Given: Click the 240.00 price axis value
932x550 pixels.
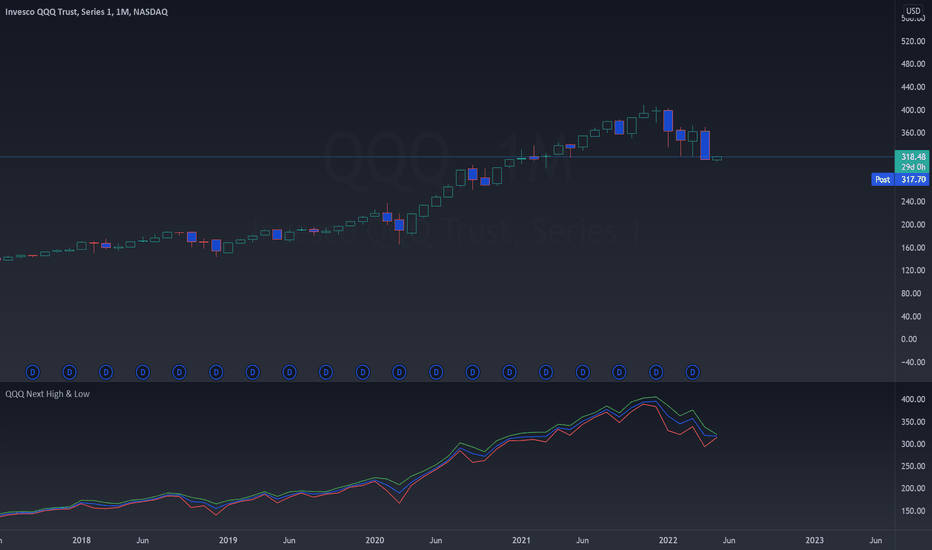Looking at the screenshot, I should point(913,202).
